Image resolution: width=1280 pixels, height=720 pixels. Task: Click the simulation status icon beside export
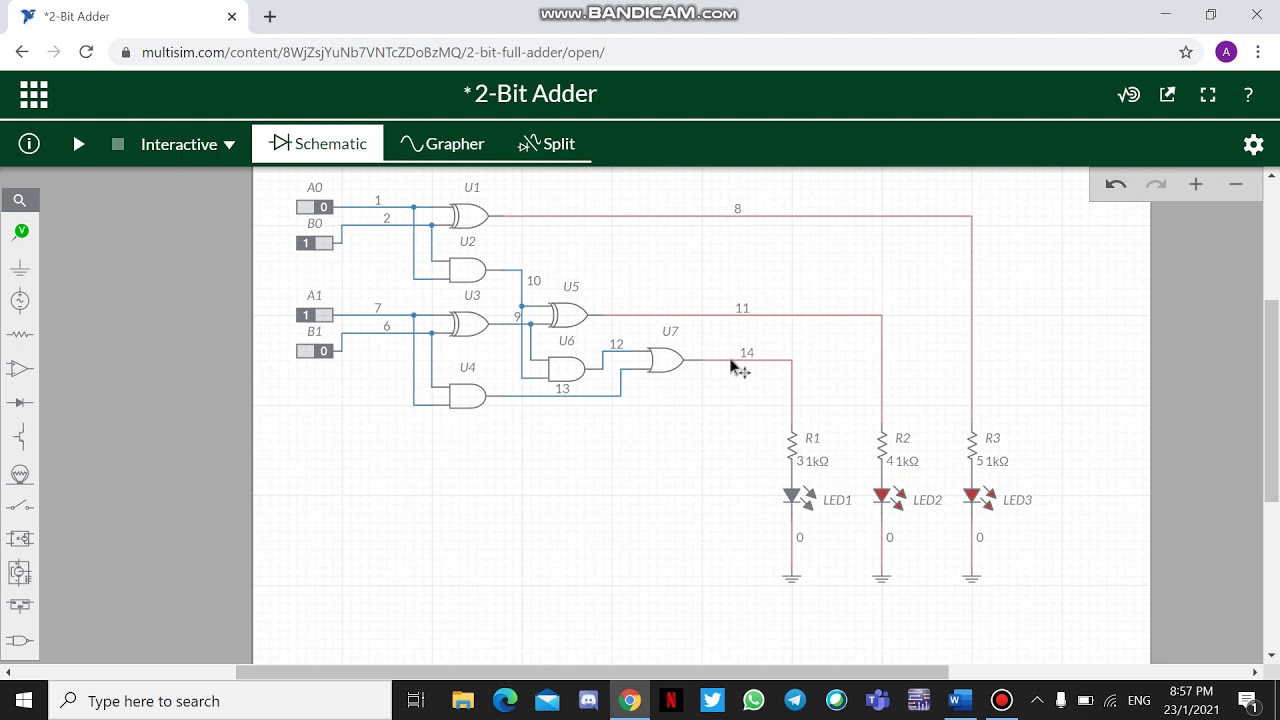click(x=1129, y=95)
